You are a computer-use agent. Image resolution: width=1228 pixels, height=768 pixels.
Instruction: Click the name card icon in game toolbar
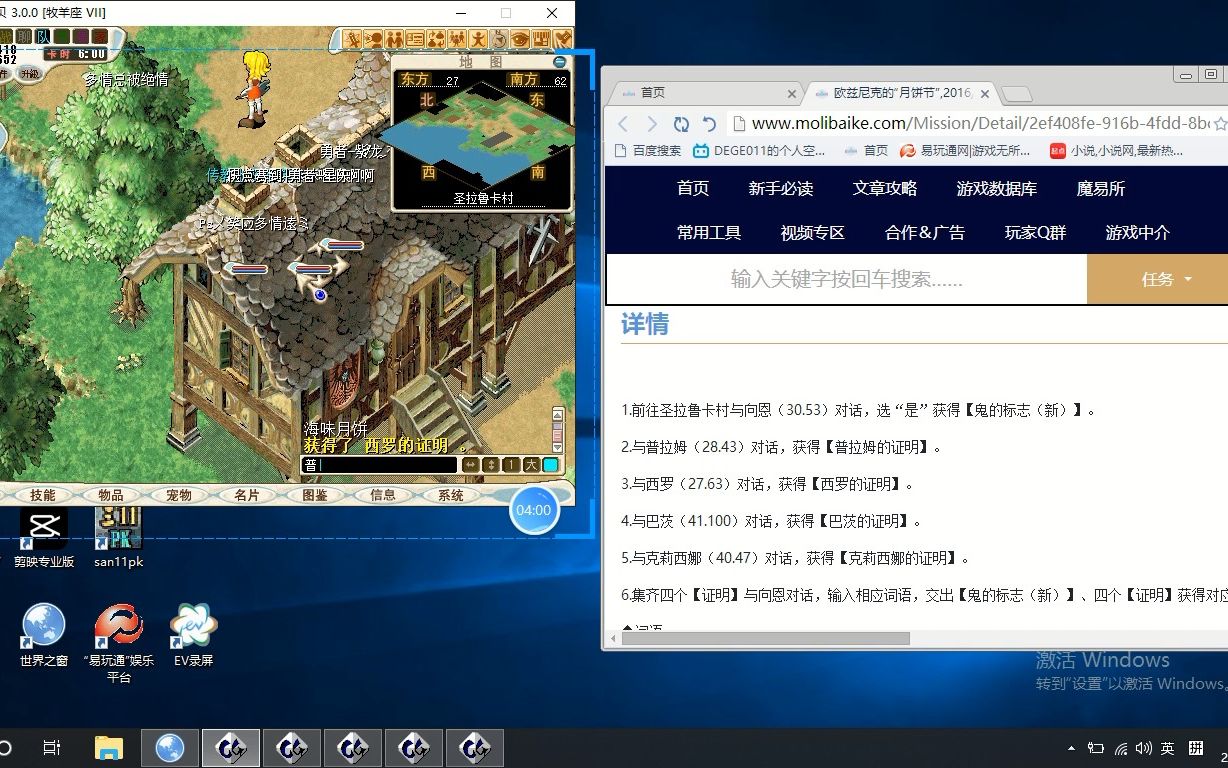pos(415,39)
